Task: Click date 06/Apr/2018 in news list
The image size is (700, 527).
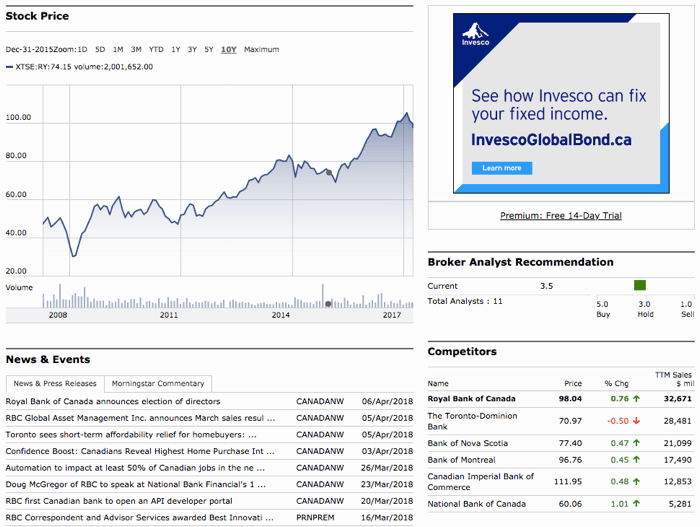Action: [x=387, y=401]
